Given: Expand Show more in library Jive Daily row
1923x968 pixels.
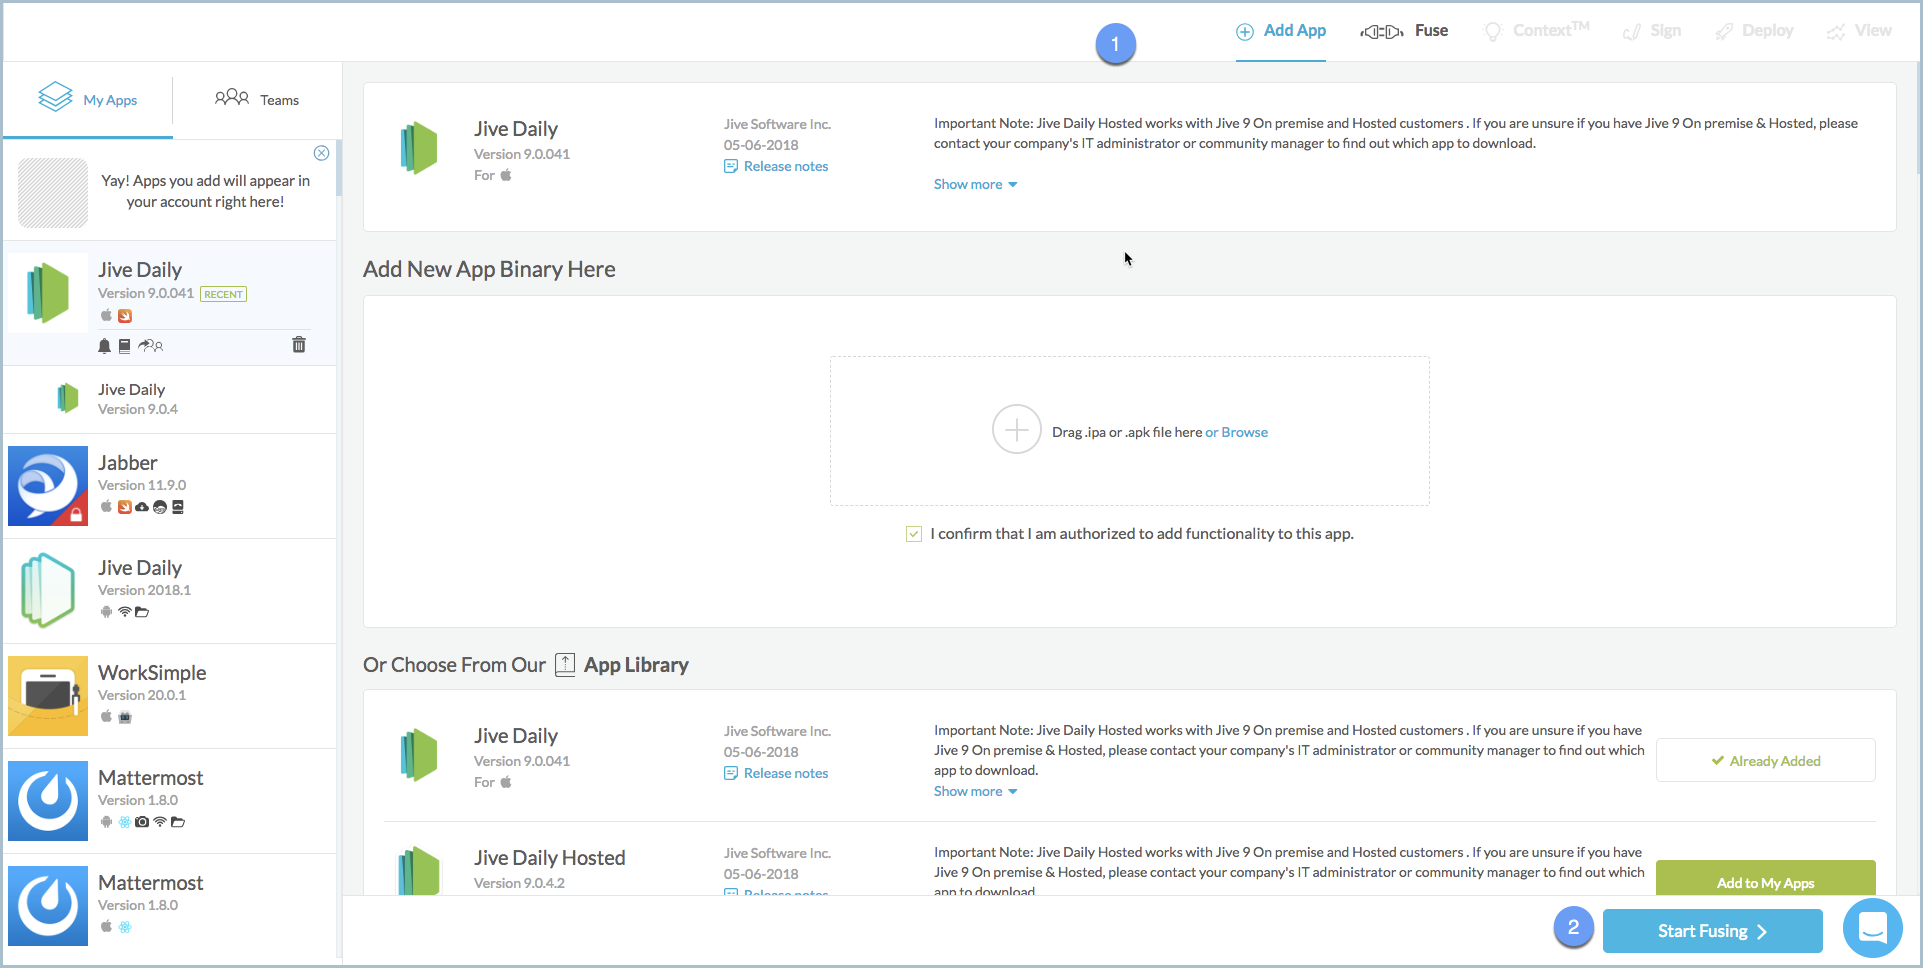Looking at the screenshot, I should point(976,791).
